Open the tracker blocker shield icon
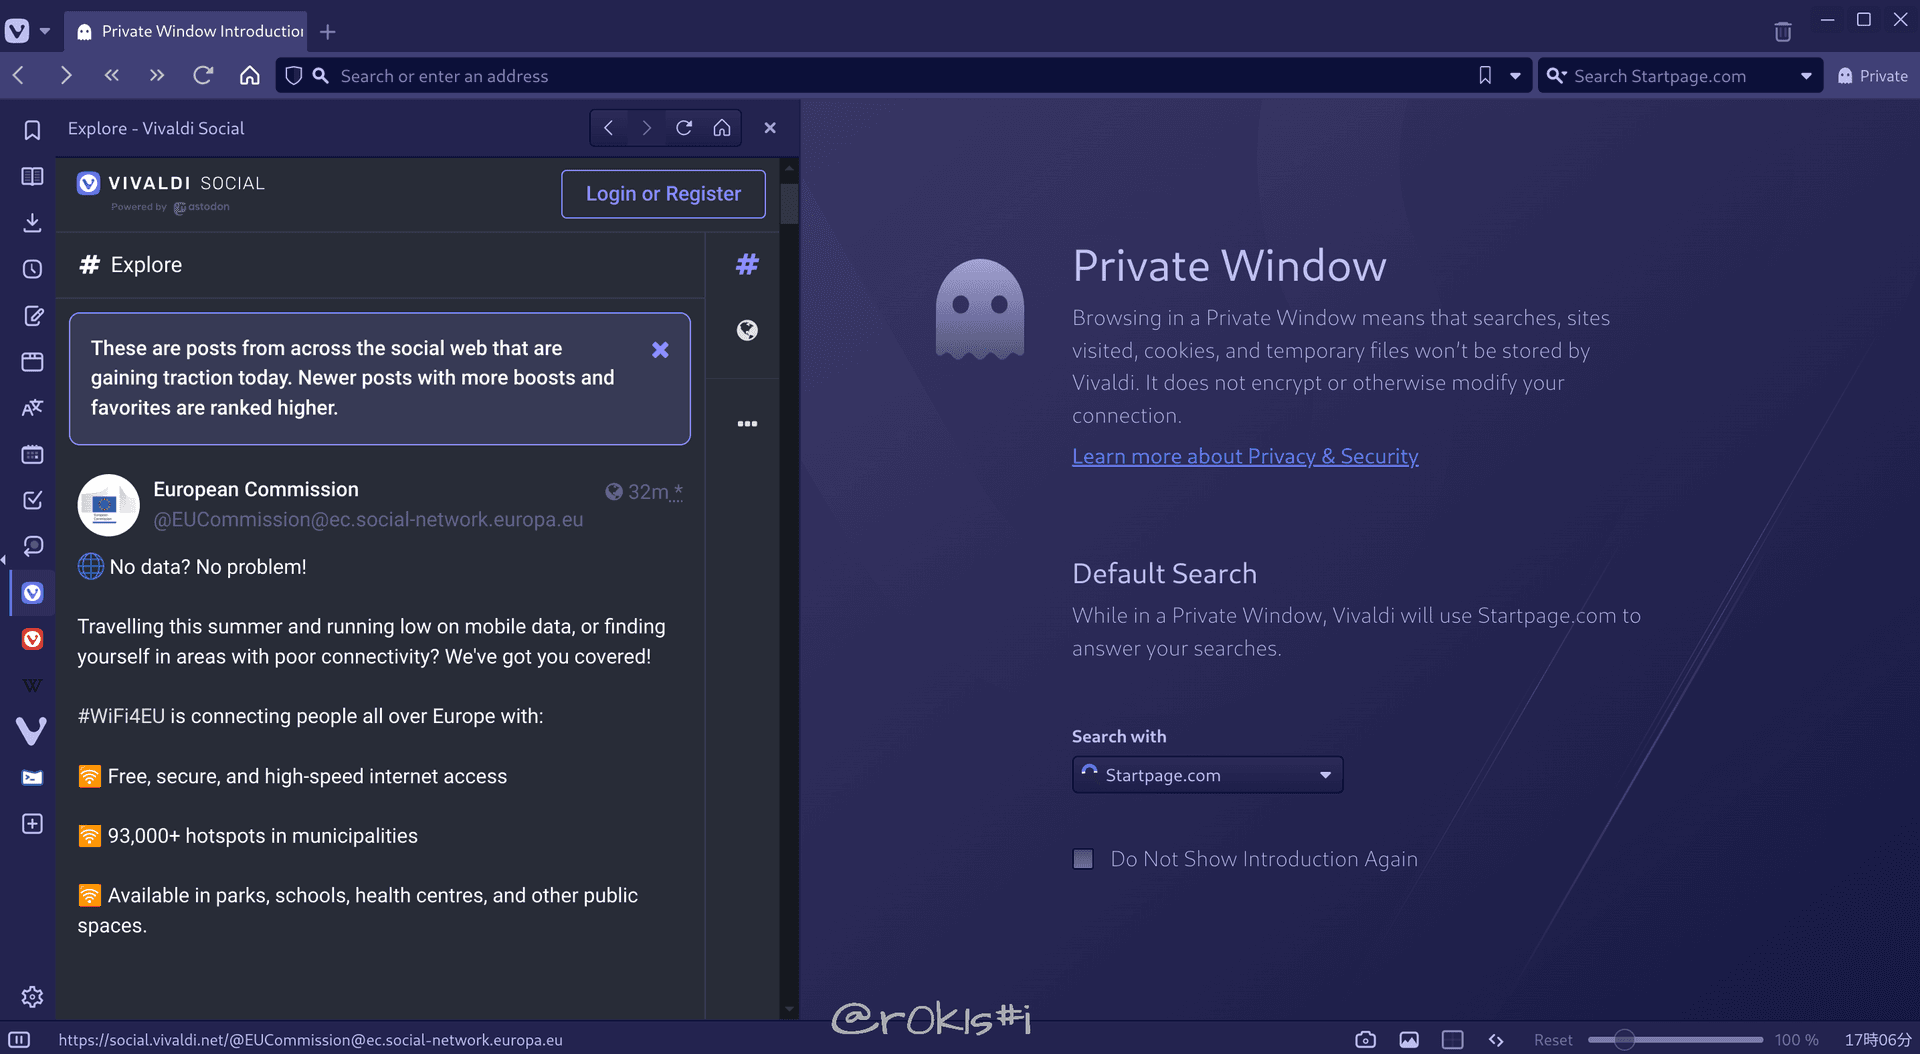This screenshot has height=1054, width=1920. click(294, 76)
